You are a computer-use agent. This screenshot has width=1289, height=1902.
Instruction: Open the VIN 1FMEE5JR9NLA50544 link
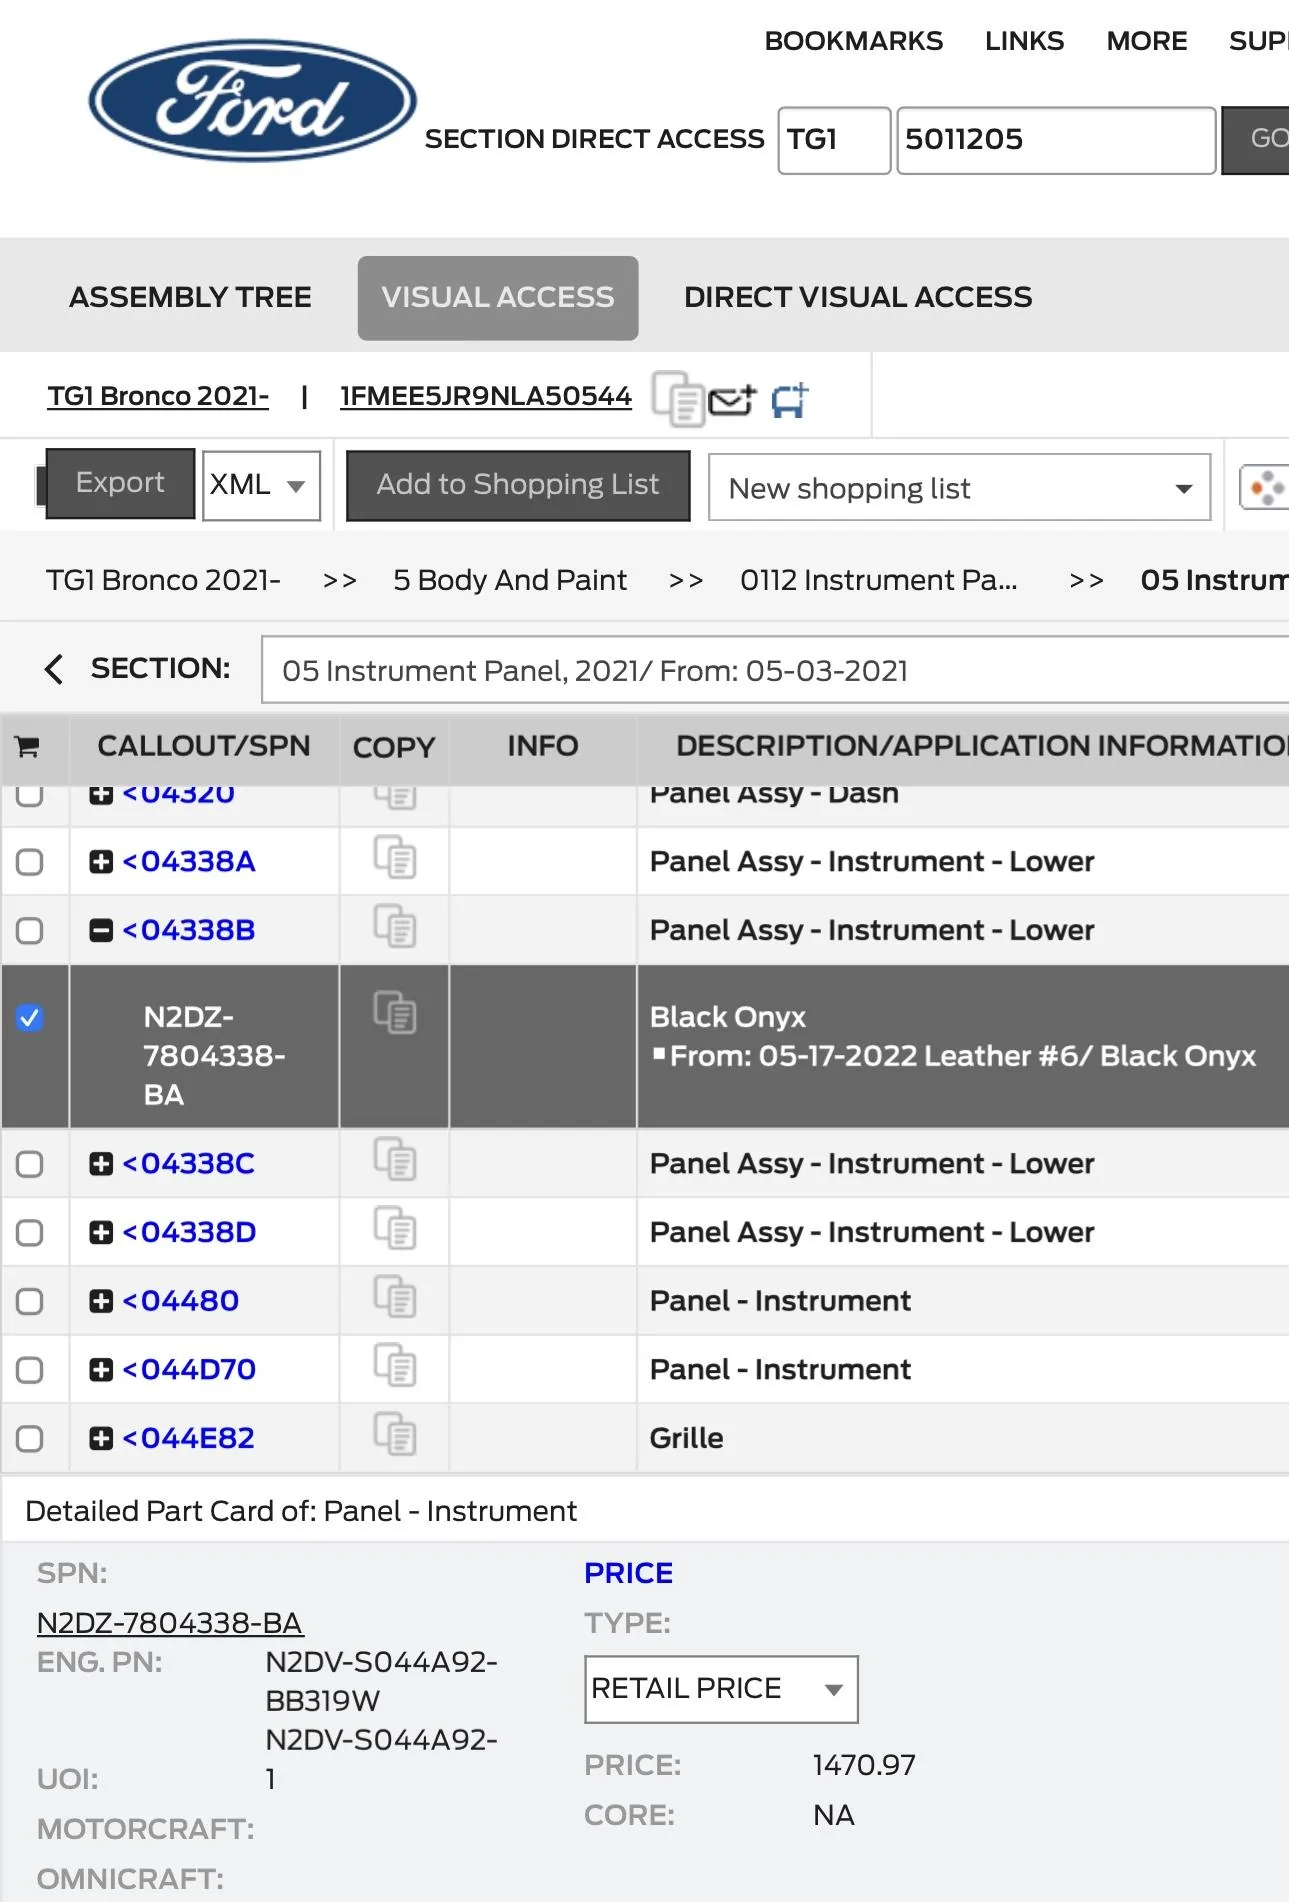(x=486, y=396)
